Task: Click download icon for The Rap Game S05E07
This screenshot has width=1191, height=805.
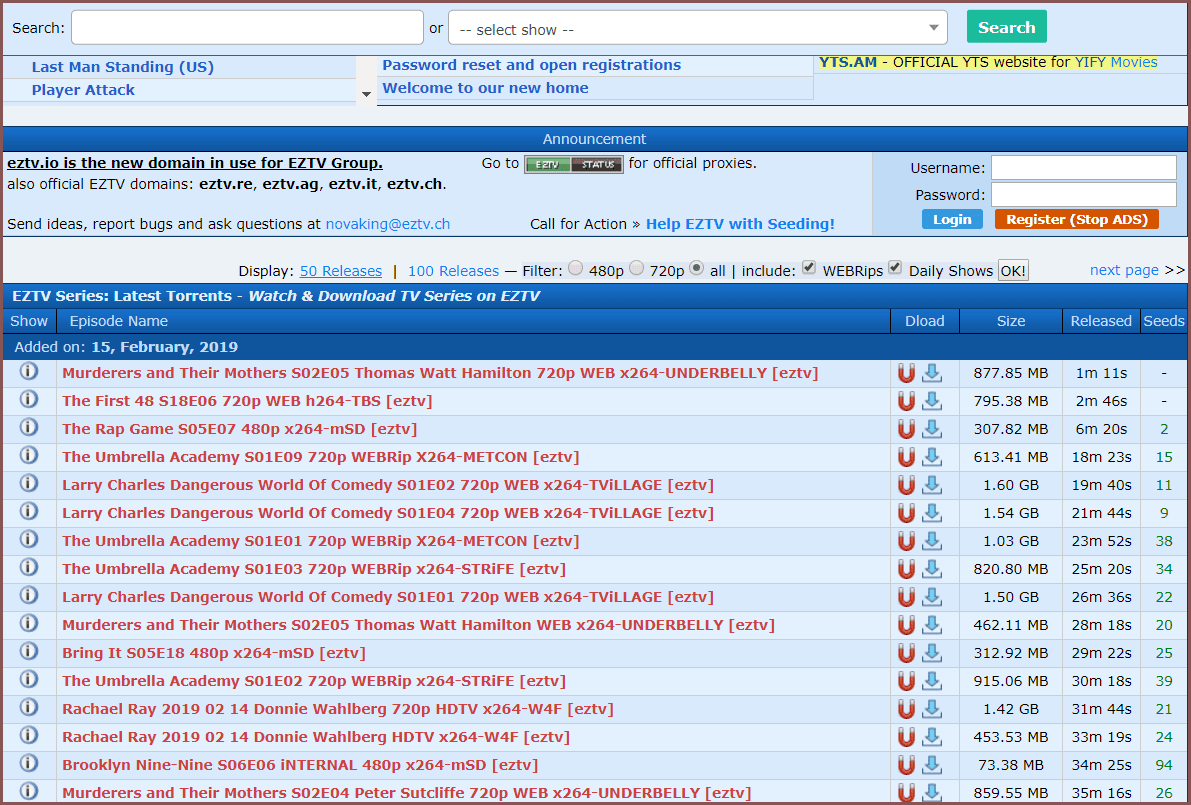Action: tap(932, 429)
